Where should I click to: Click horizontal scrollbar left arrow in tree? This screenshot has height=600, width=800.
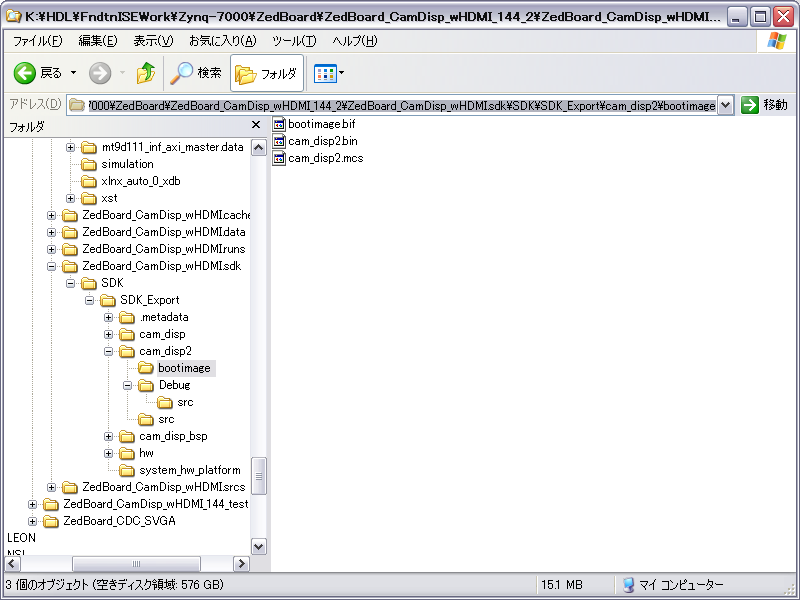click(12, 564)
